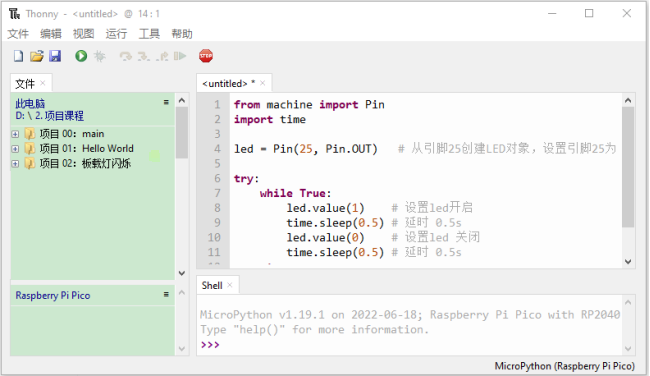Start debugging with the bug icon
This screenshot has width=650, height=376.
100,56
